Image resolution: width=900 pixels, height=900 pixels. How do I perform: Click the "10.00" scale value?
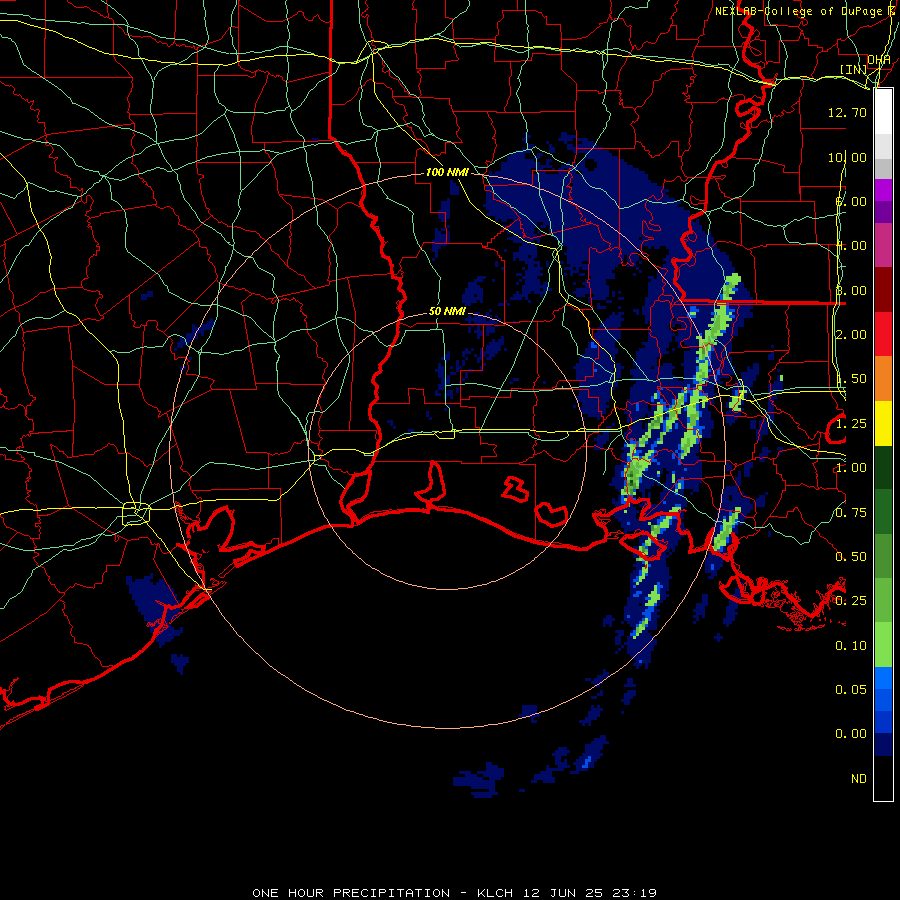[847, 157]
